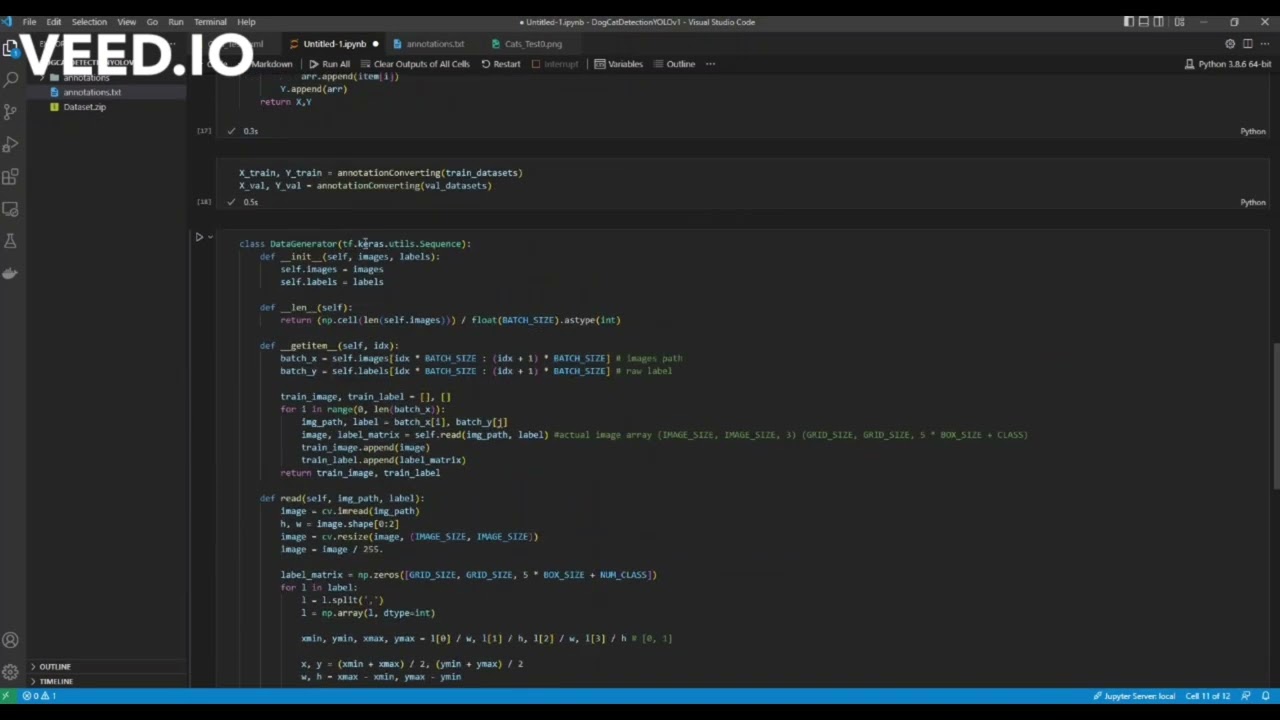Open the notebook Outline
The width and height of the screenshot is (1280, 720).
[675, 64]
